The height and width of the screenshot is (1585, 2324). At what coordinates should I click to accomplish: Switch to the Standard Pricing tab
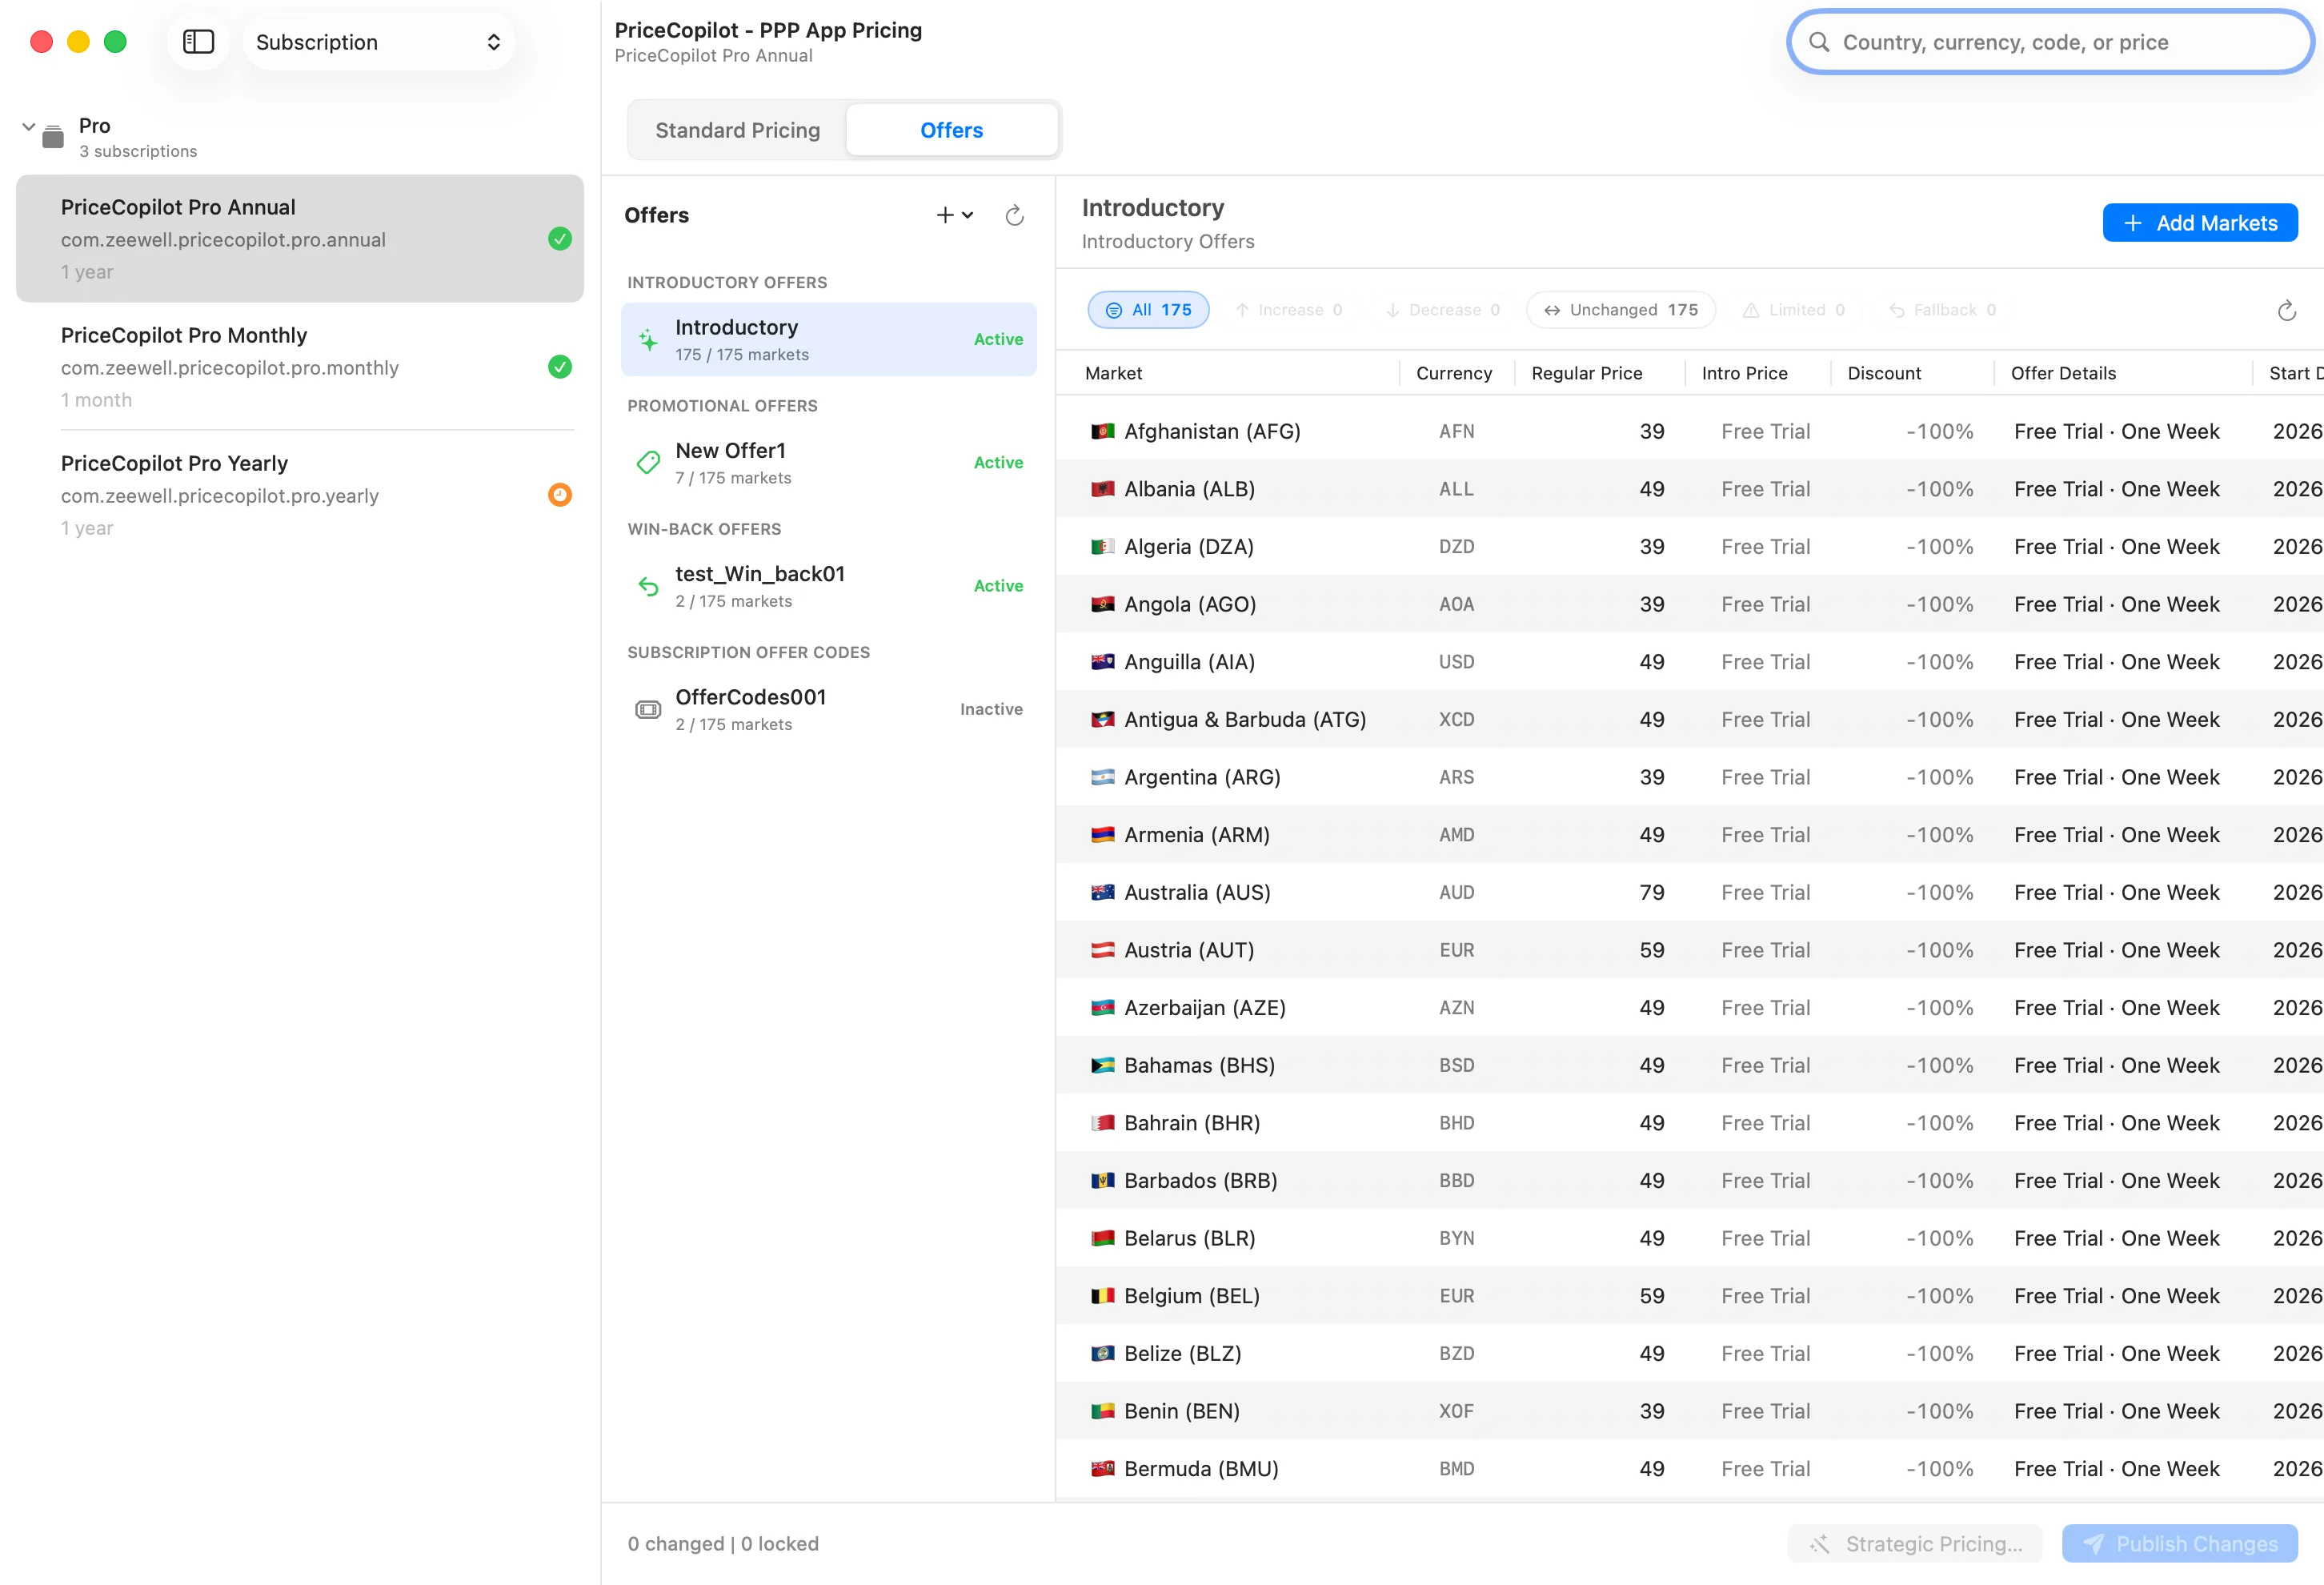pos(738,130)
